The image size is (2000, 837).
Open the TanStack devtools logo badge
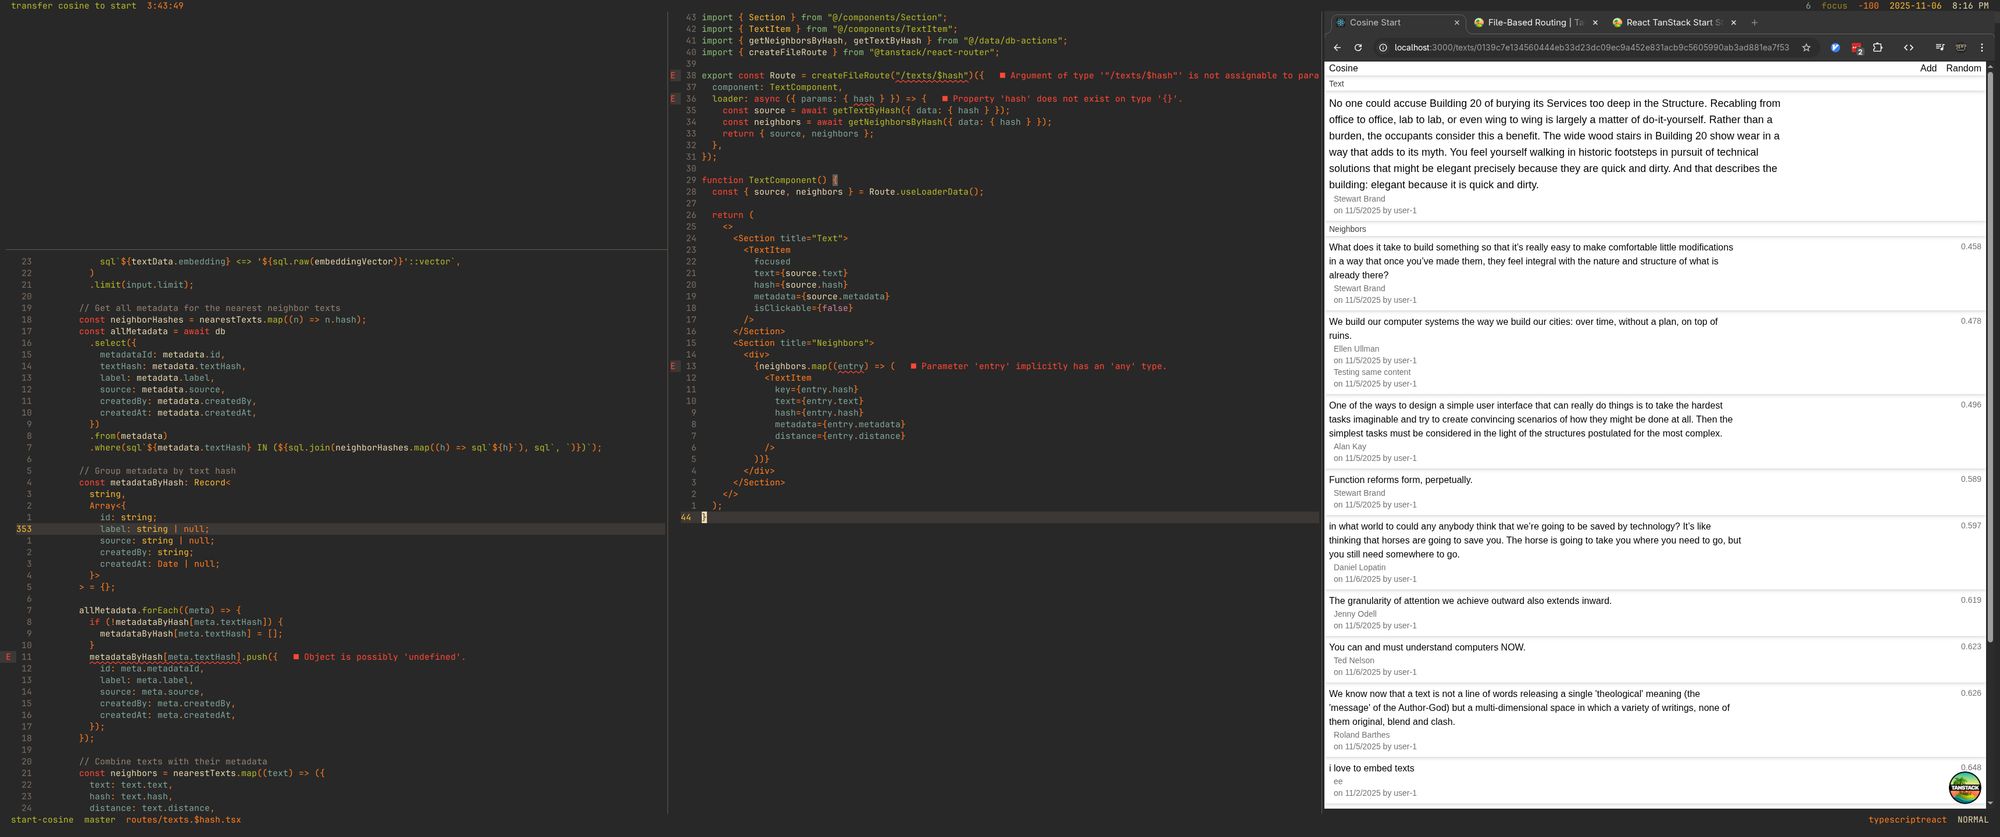[1965, 787]
